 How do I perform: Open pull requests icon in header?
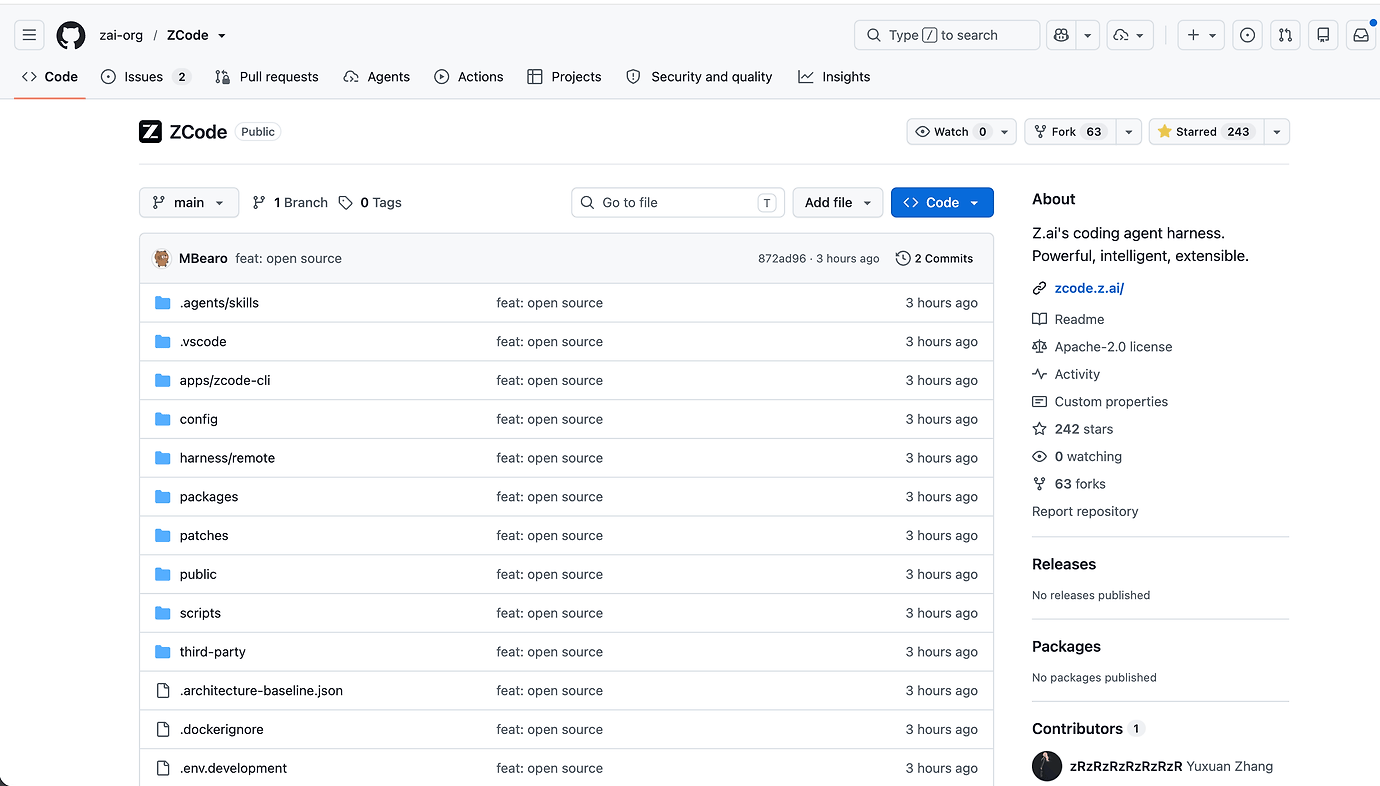1285,35
